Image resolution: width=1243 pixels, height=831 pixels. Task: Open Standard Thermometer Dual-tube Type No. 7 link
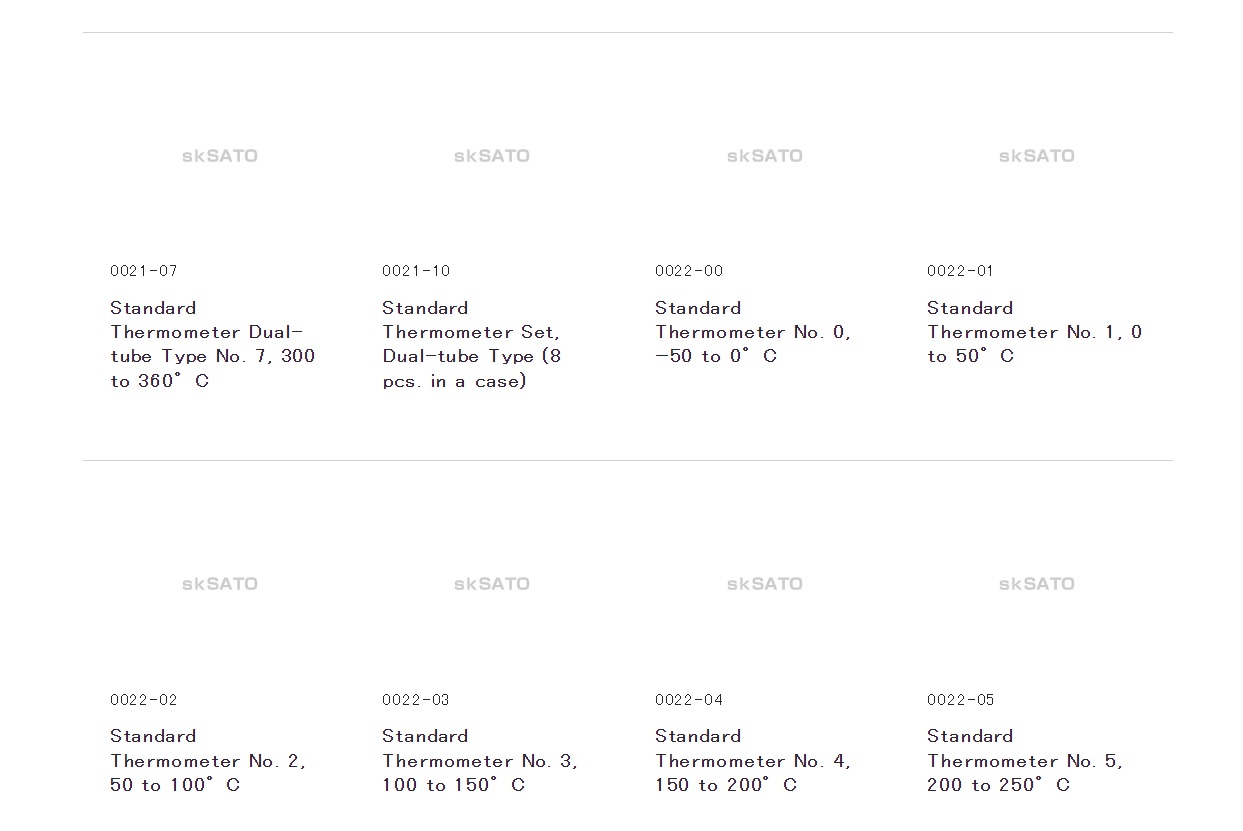[212, 344]
